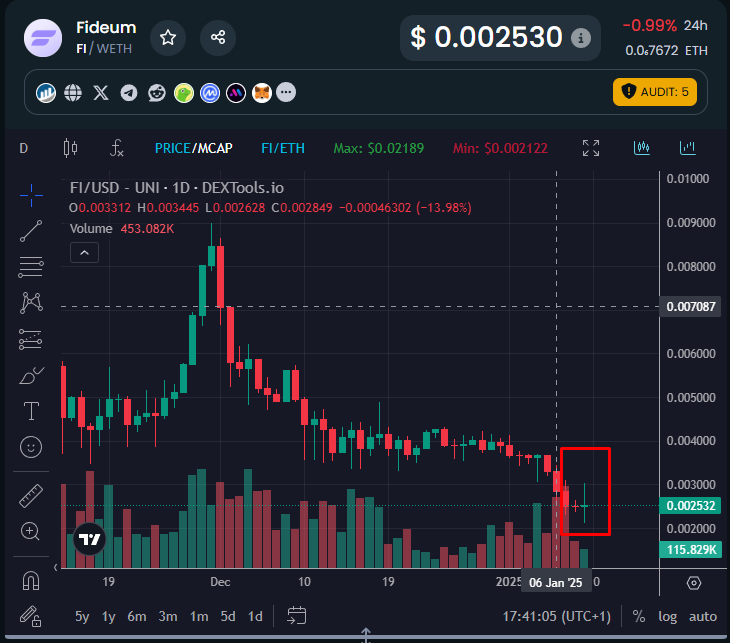
Task: Open the go to date calendar
Action: (297, 616)
